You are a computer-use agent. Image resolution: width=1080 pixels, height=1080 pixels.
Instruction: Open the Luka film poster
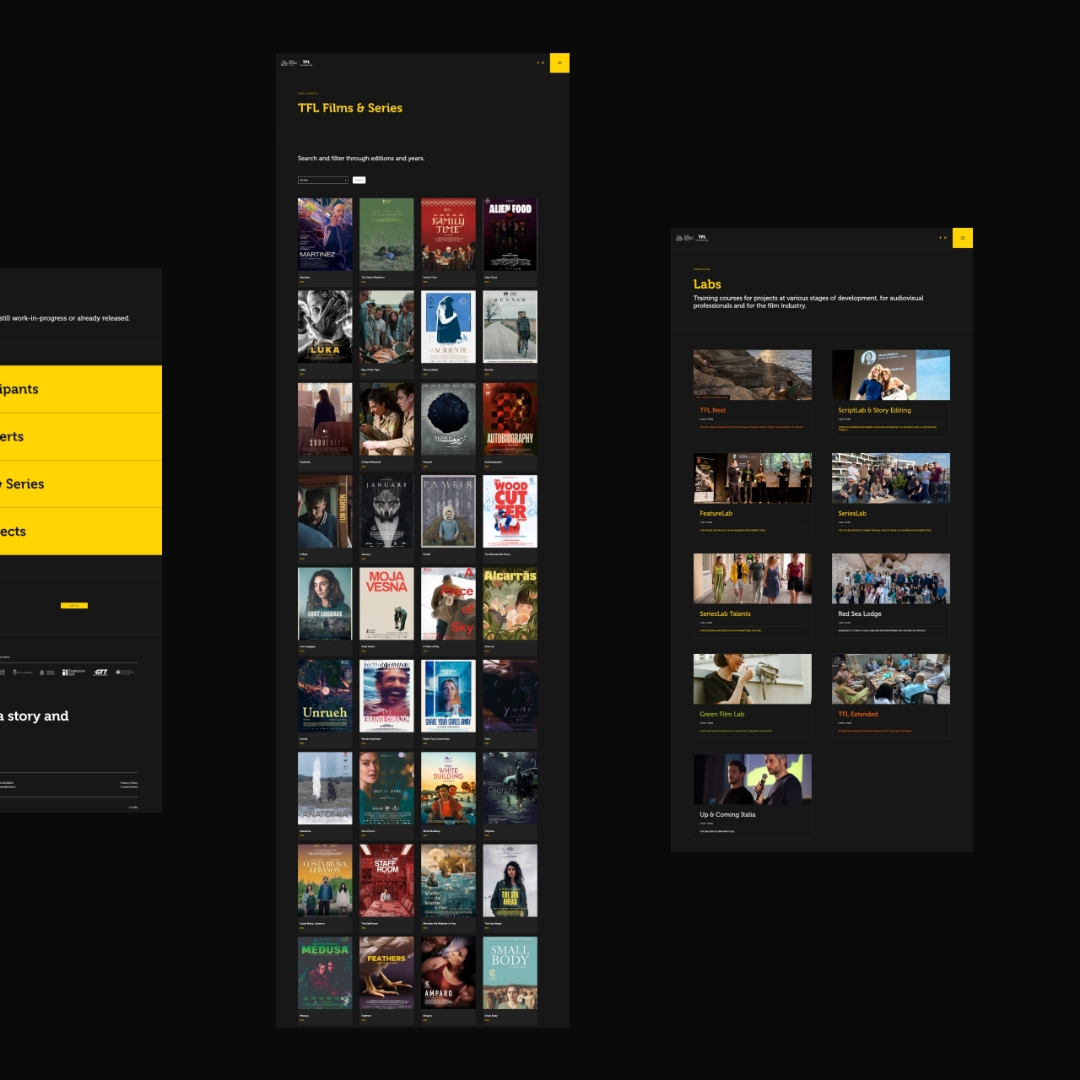pyautogui.click(x=325, y=326)
